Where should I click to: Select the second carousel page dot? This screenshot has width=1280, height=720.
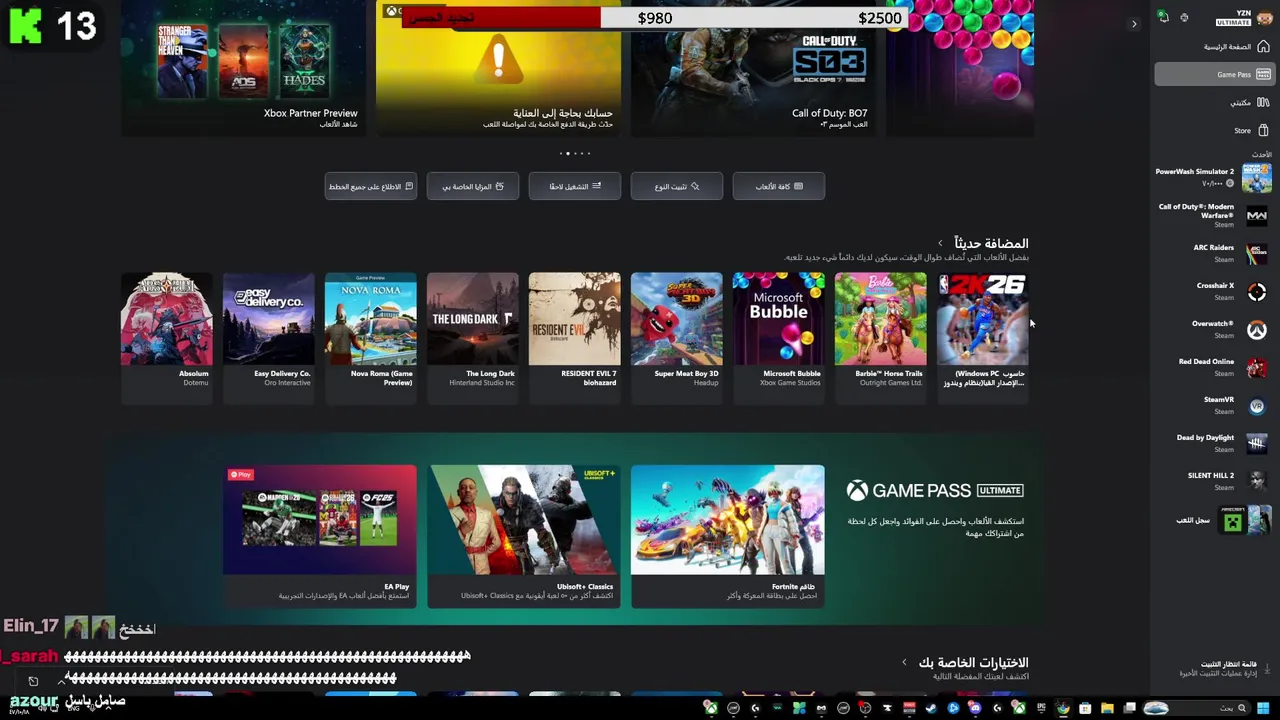click(x=568, y=153)
